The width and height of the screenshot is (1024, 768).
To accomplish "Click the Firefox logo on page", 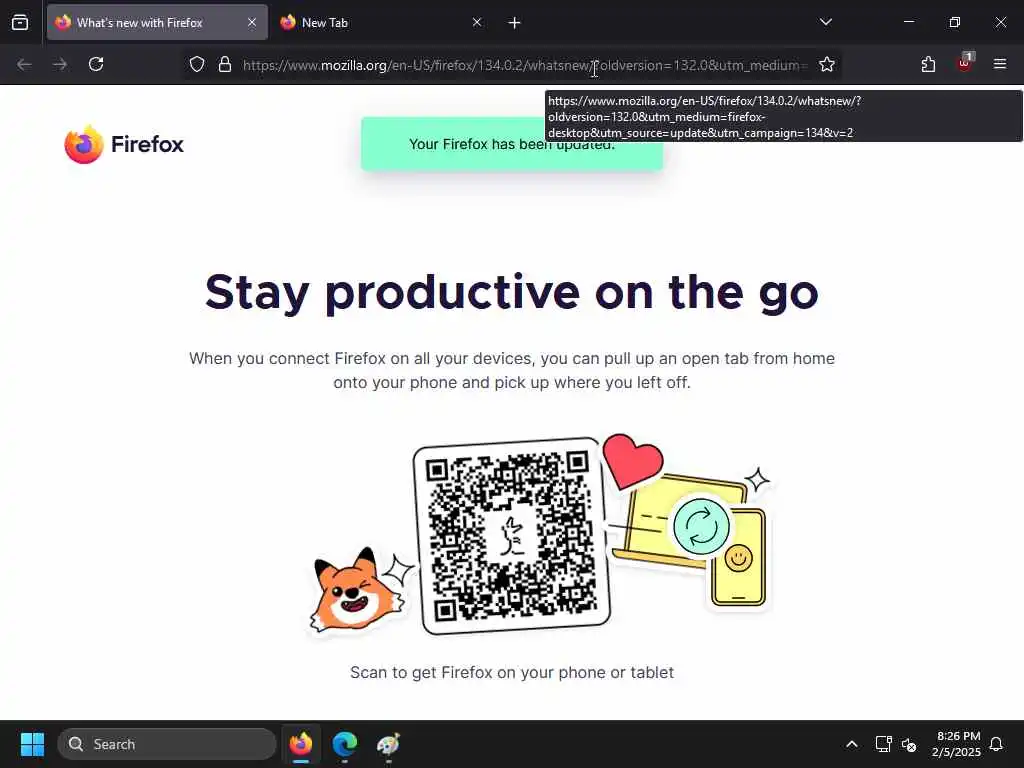I will point(124,144).
